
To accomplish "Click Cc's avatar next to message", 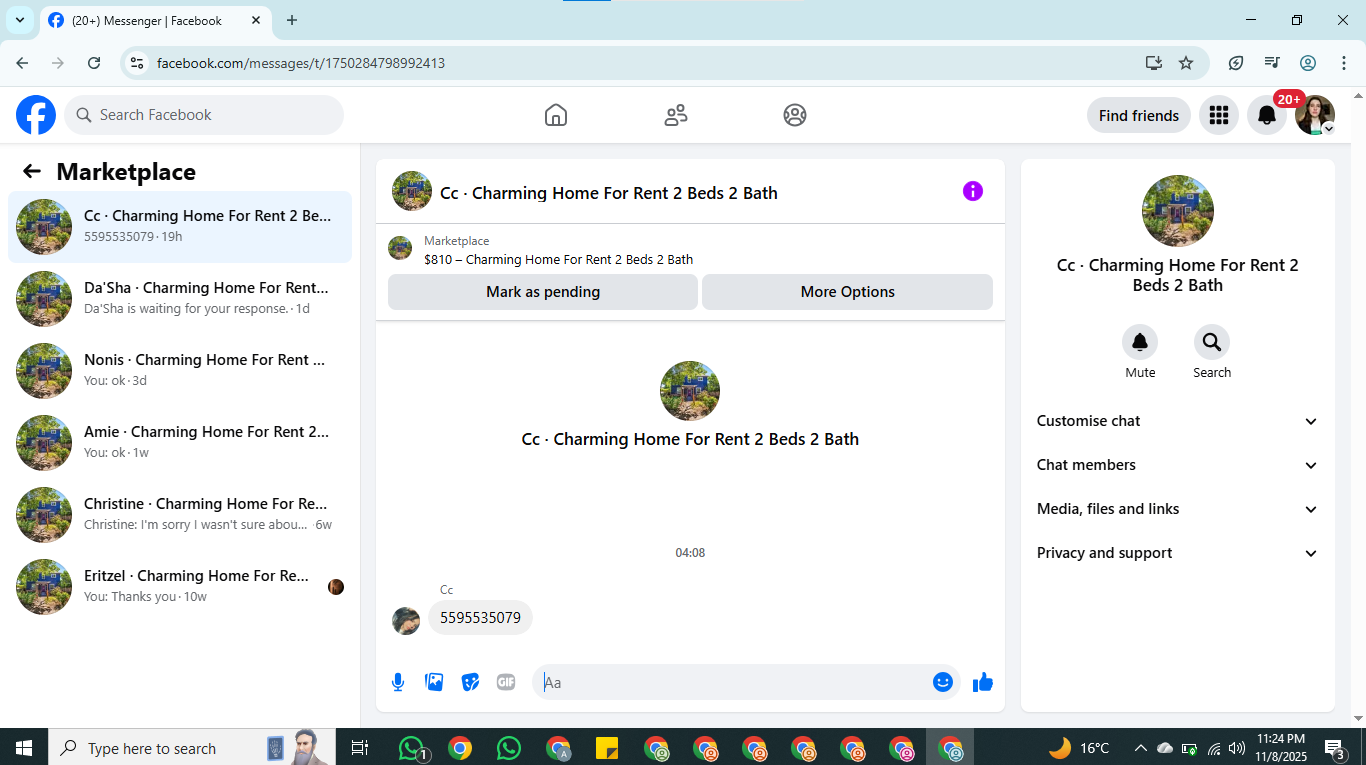I will [x=406, y=621].
